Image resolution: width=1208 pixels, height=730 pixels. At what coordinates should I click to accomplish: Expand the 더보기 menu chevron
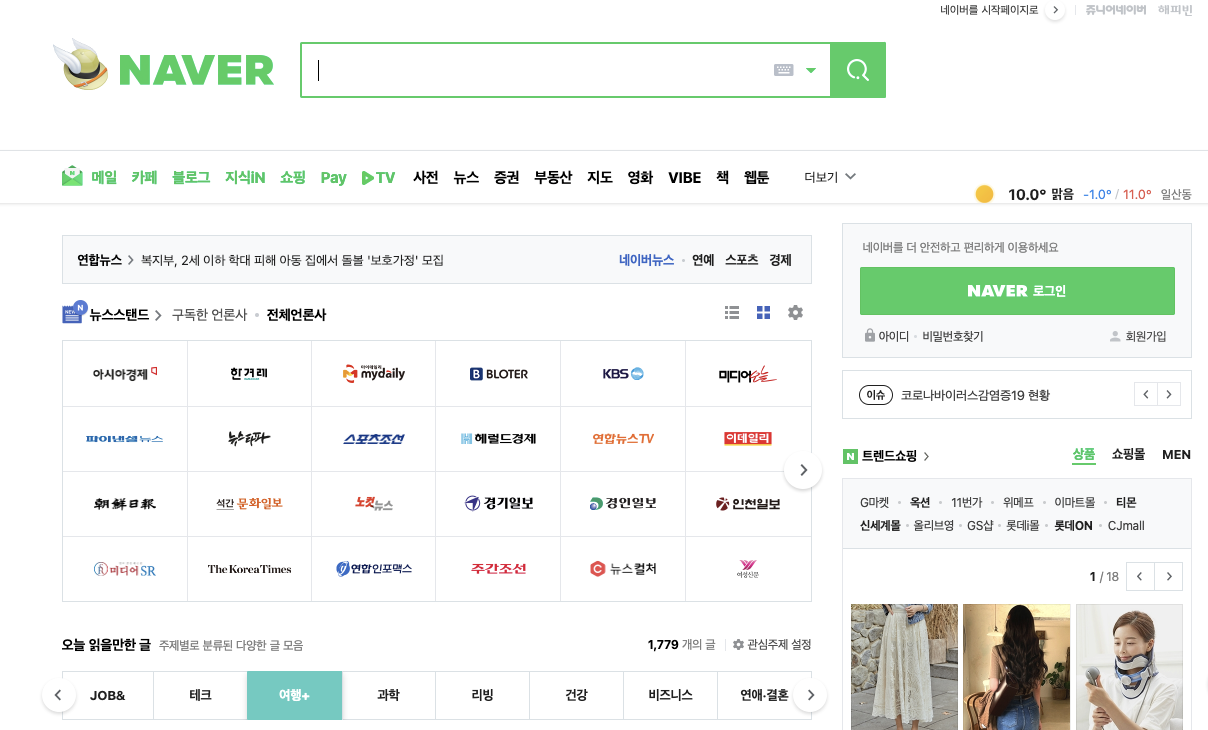pos(851,176)
